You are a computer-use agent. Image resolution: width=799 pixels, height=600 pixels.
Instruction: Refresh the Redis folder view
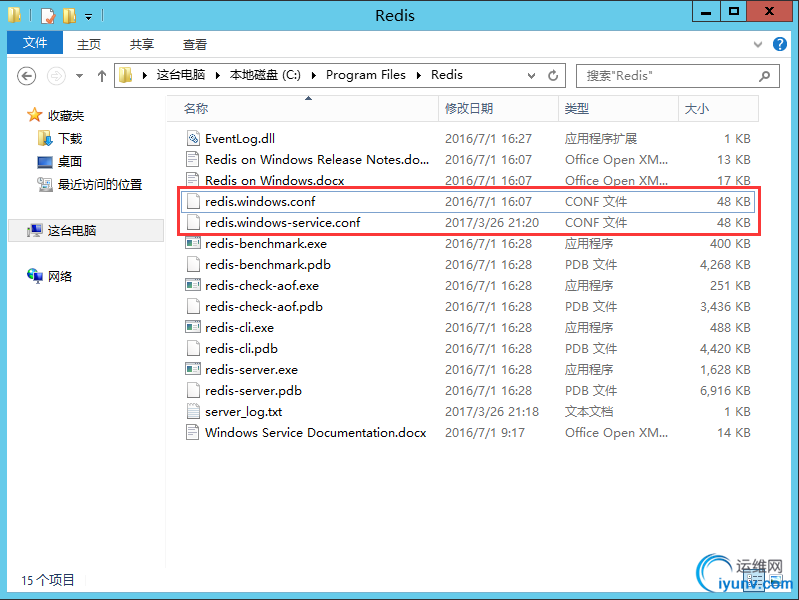pyautogui.click(x=553, y=75)
